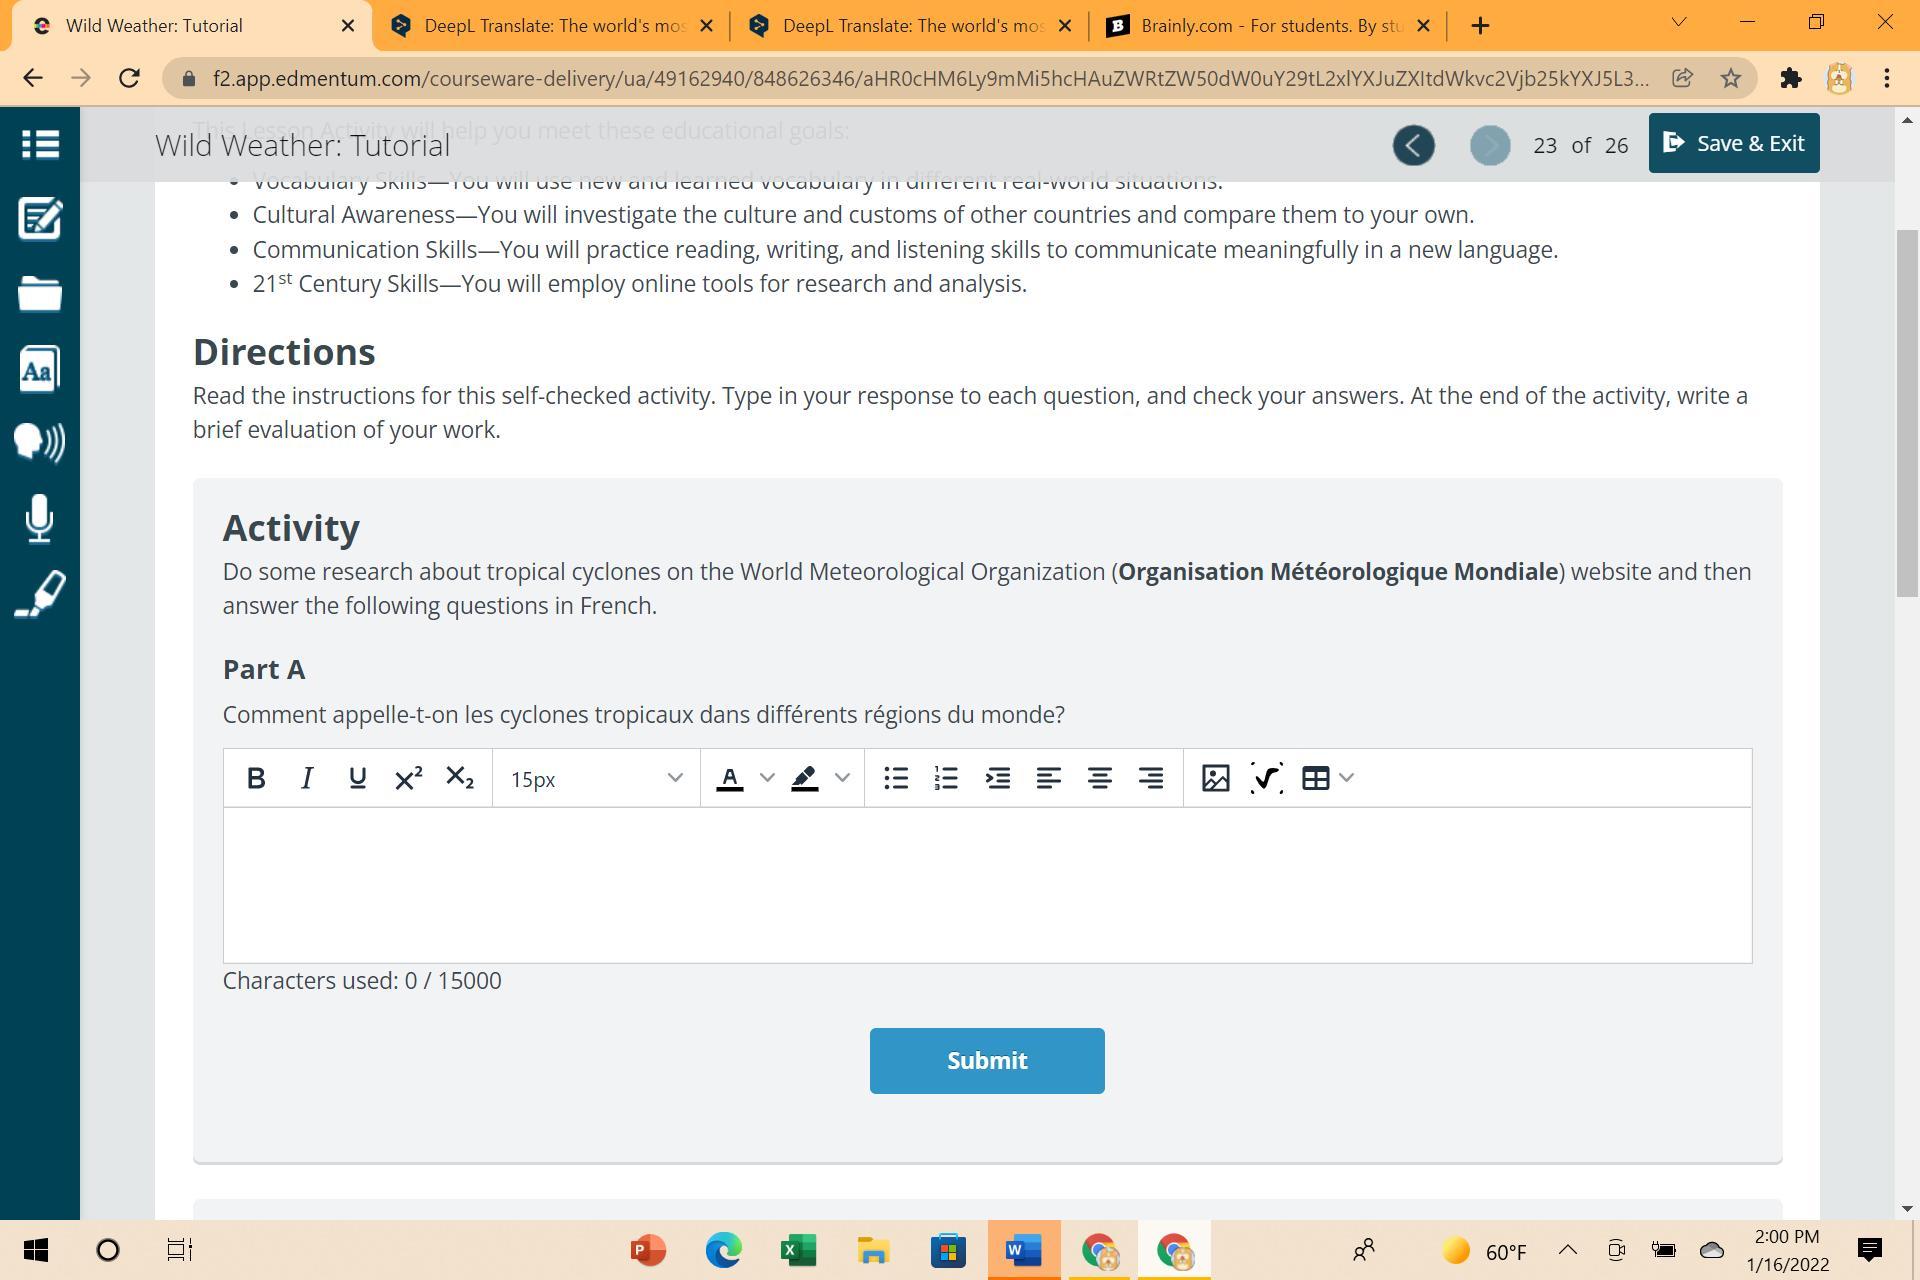This screenshot has height=1280, width=1920.
Task: Open the sidebar dictionary tool
Action: pyautogui.click(x=40, y=369)
